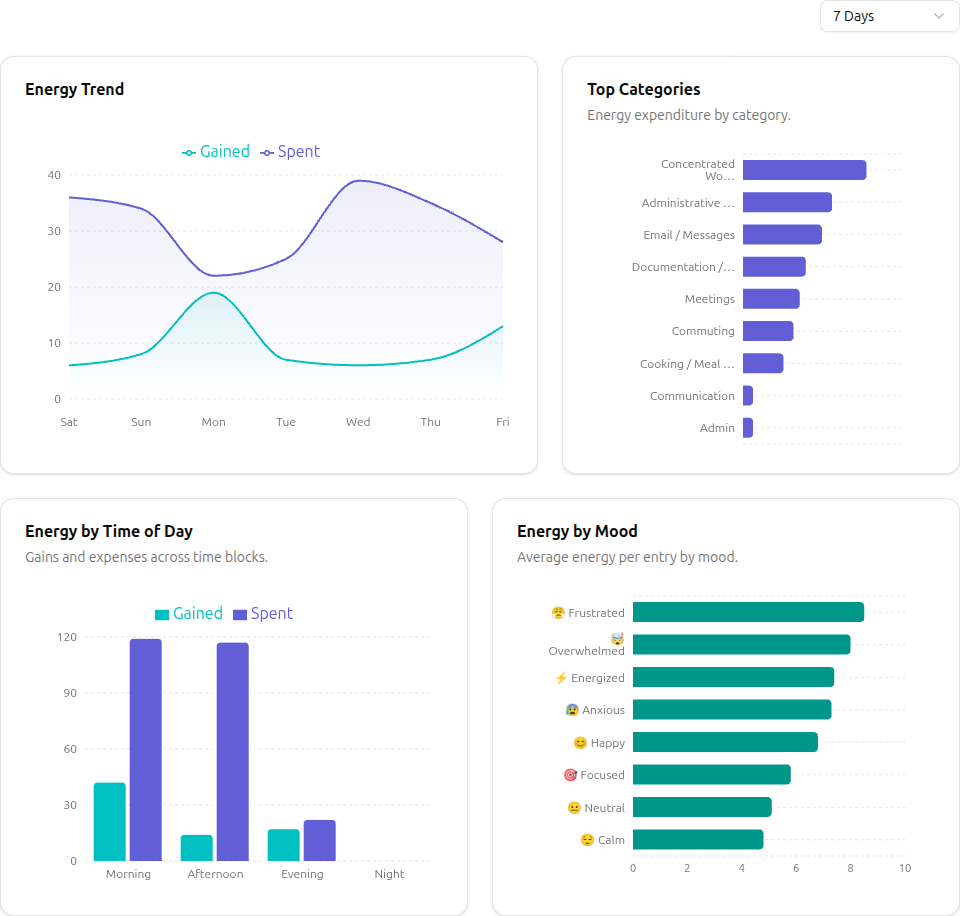Open the 7 Days time range dropdown
960x916 pixels.
889,16
